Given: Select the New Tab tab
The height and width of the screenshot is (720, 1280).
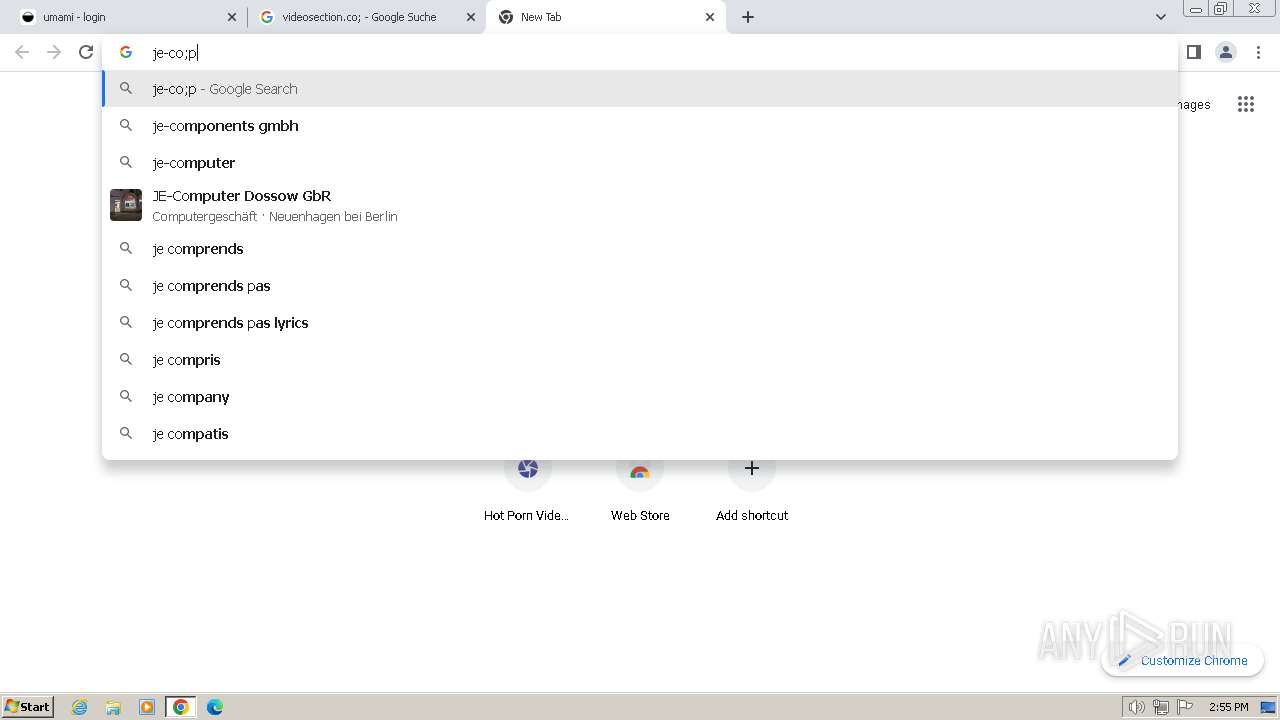Looking at the screenshot, I should coord(606,17).
